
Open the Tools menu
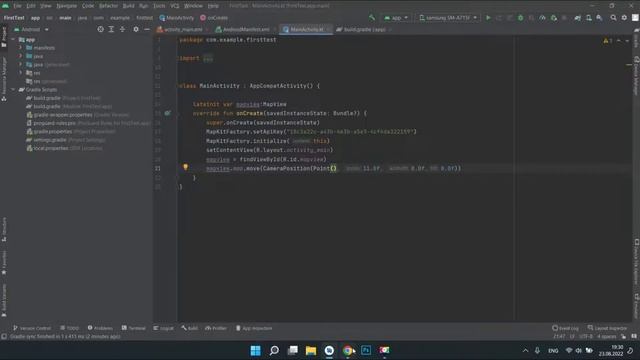click(x=159, y=6)
